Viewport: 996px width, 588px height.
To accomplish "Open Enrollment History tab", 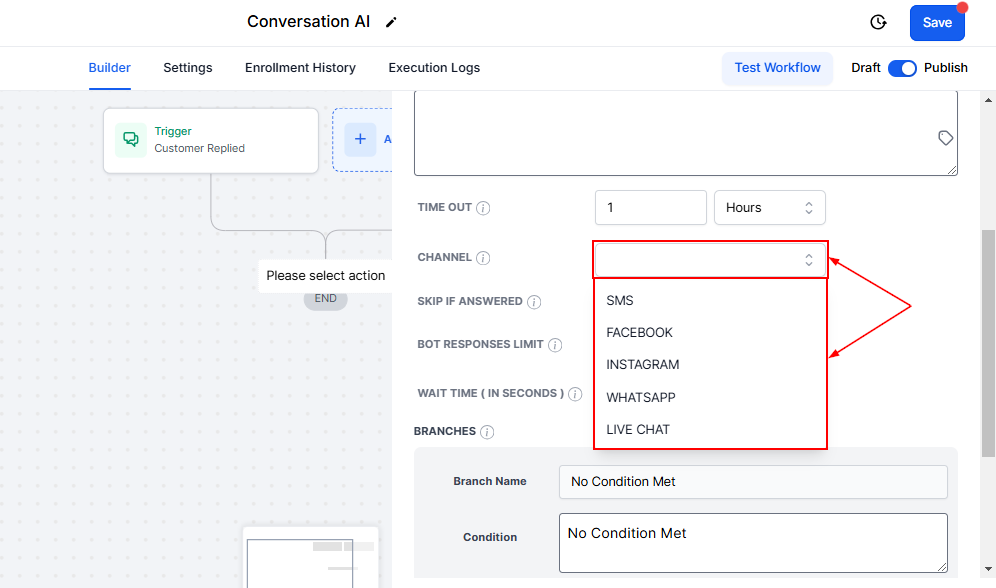I will tap(300, 68).
